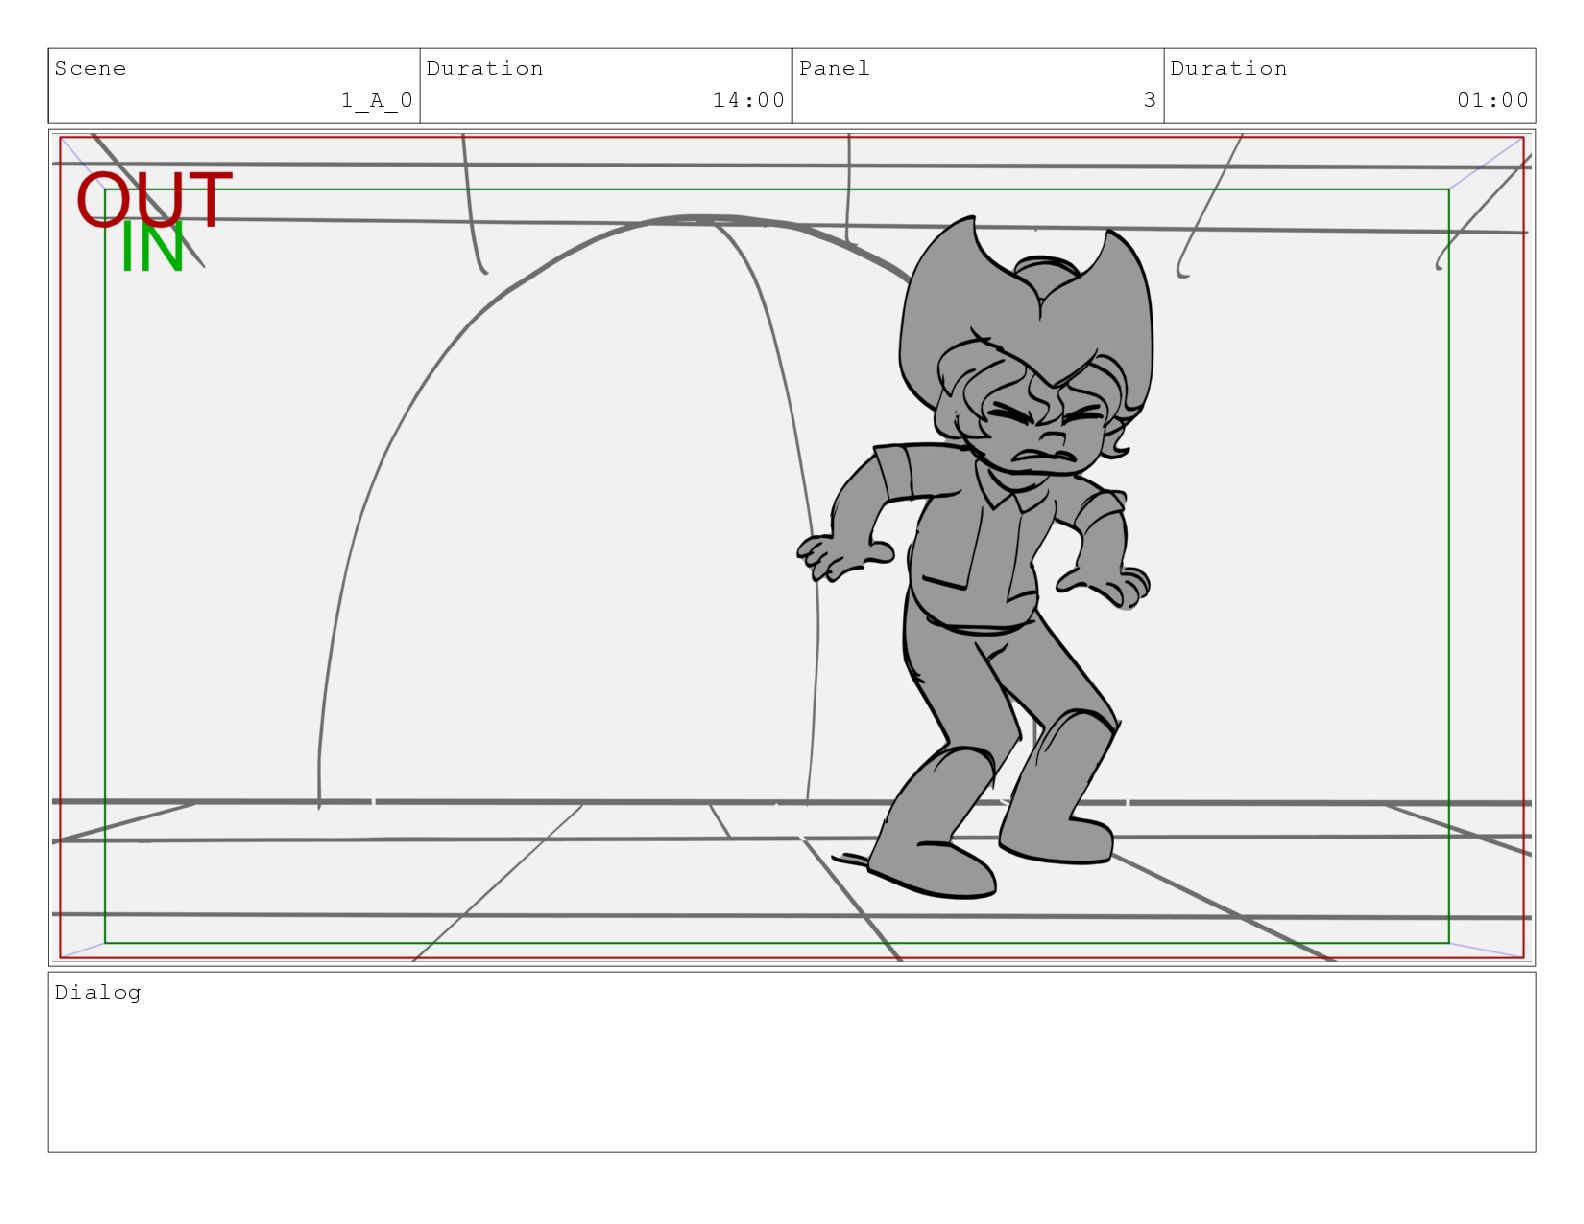Click the Panel header label
Image resolution: width=1584 pixels, height=1224 pixels.
(x=834, y=68)
